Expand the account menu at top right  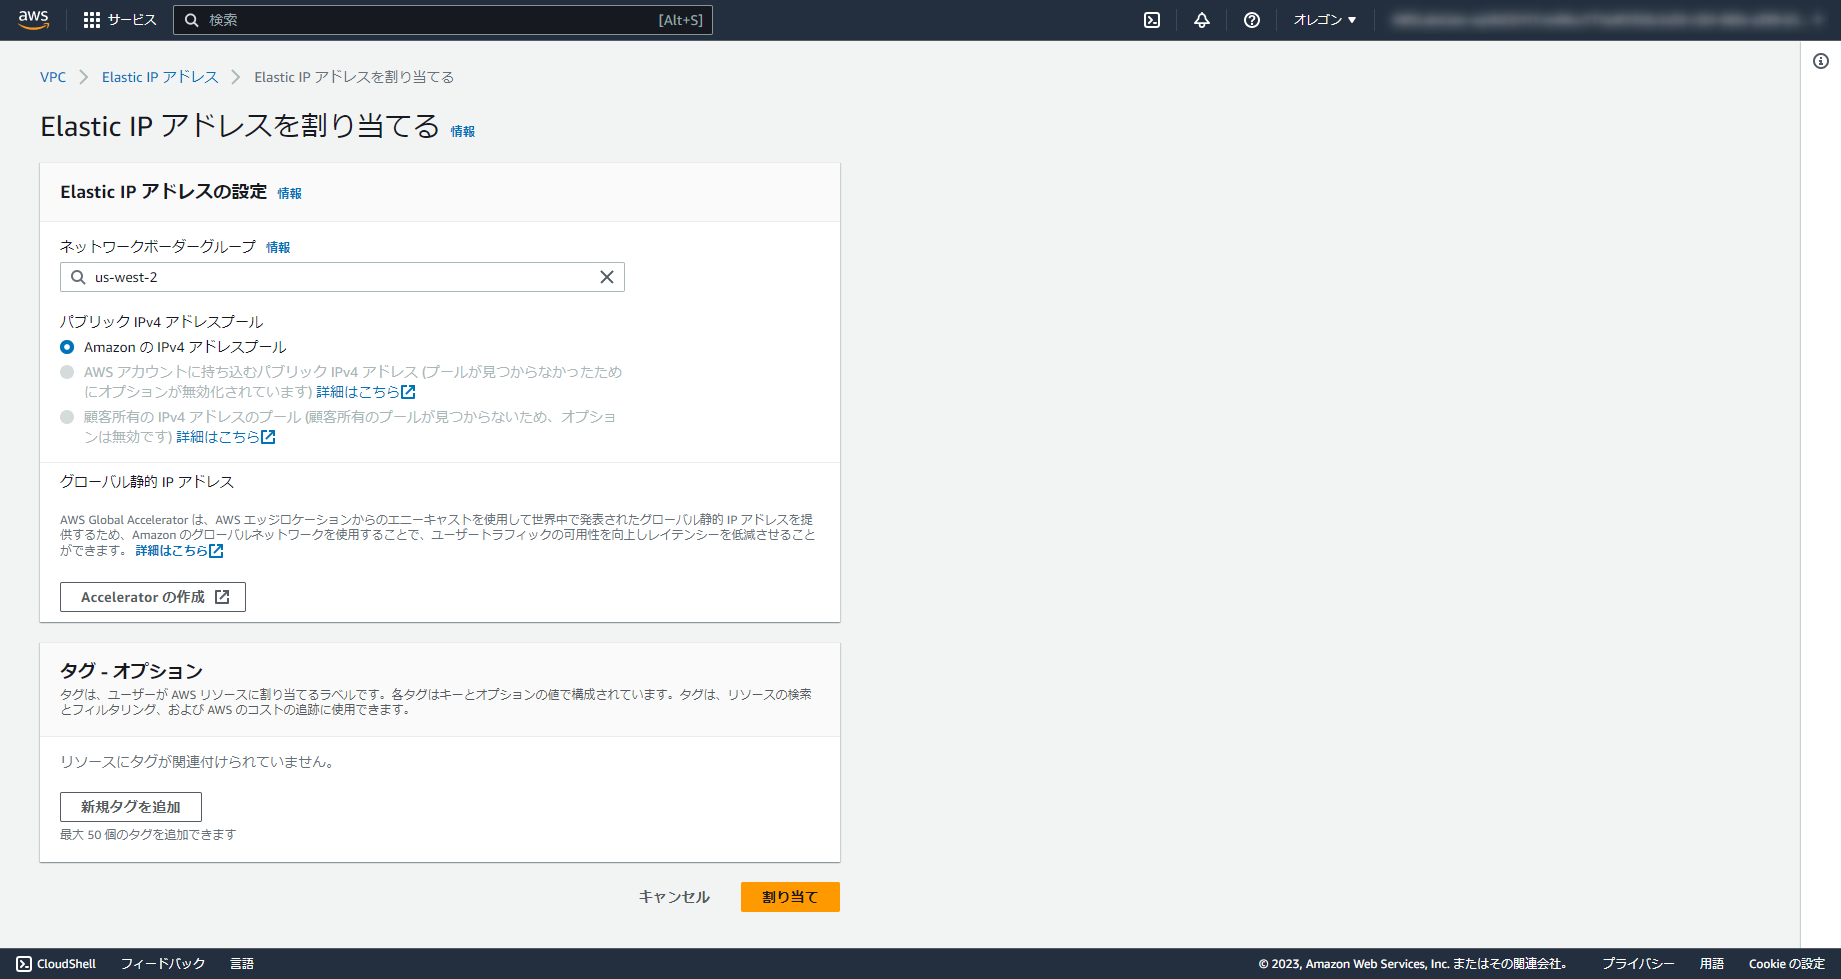coord(1600,19)
